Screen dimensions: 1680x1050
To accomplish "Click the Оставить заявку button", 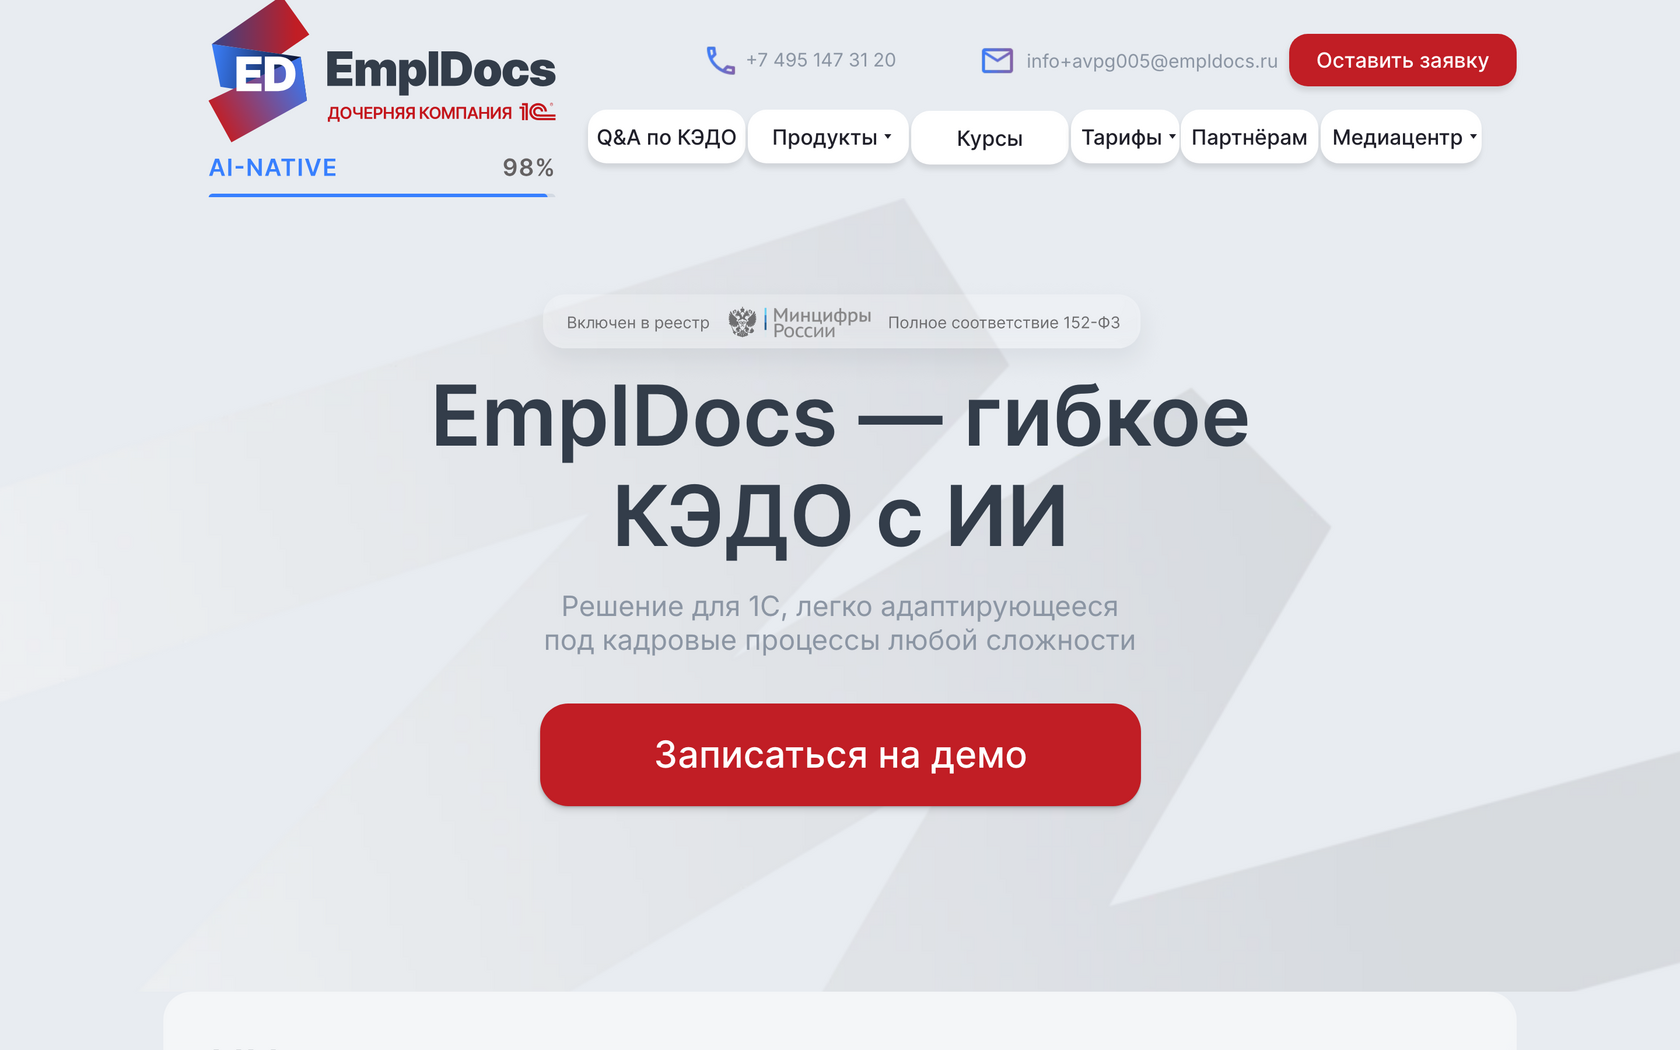I will (x=1402, y=60).
